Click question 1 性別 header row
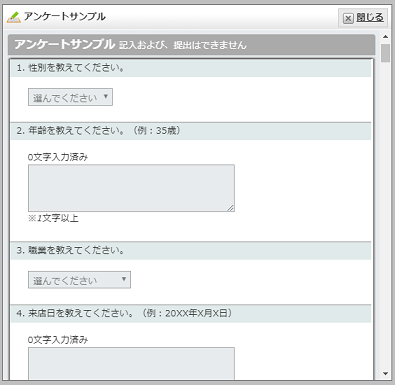This screenshot has height=385, width=395. (191, 68)
